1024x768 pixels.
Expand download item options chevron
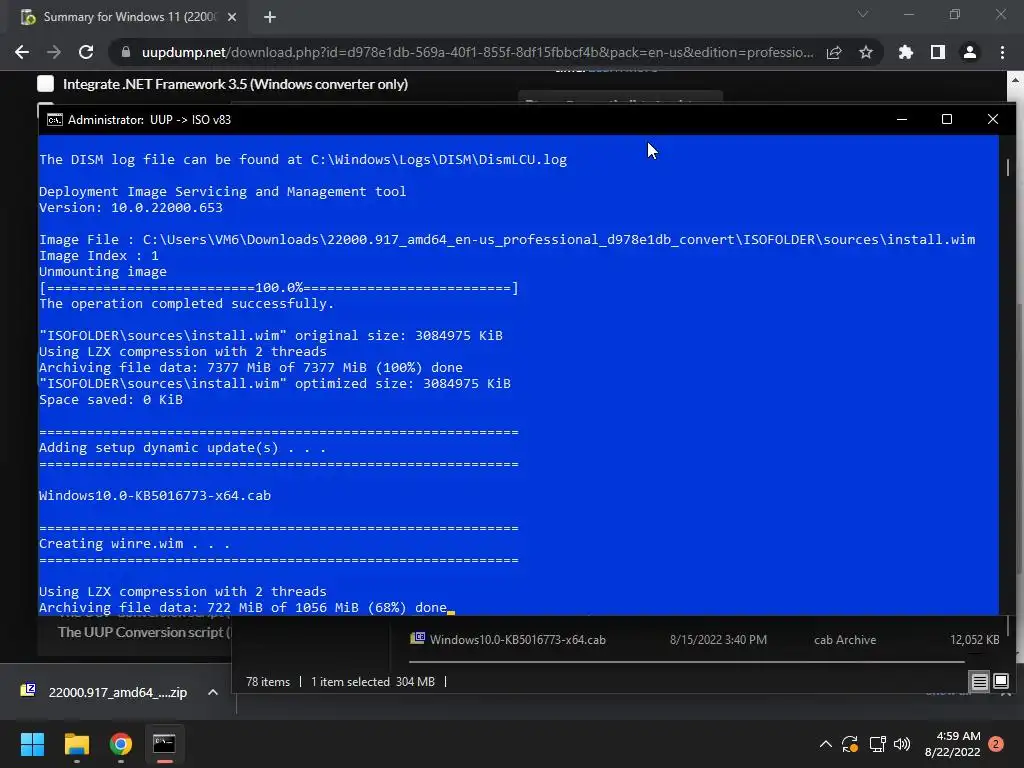coord(213,692)
